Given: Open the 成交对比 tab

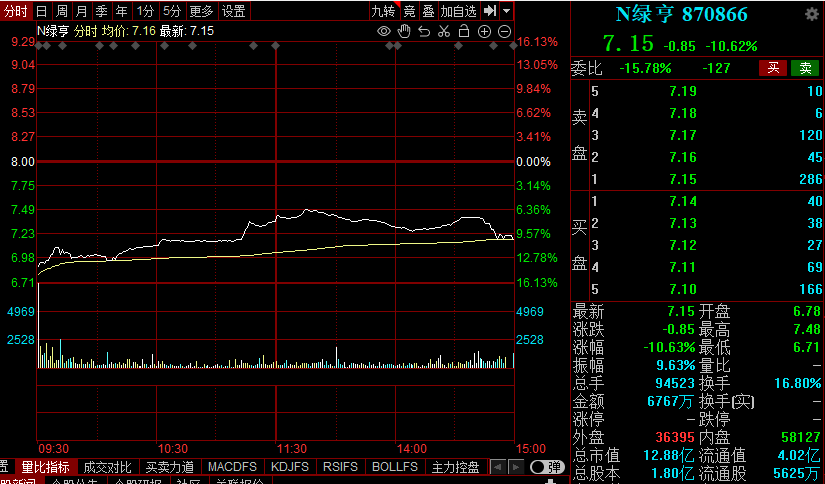Looking at the screenshot, I should click(107, 467).
